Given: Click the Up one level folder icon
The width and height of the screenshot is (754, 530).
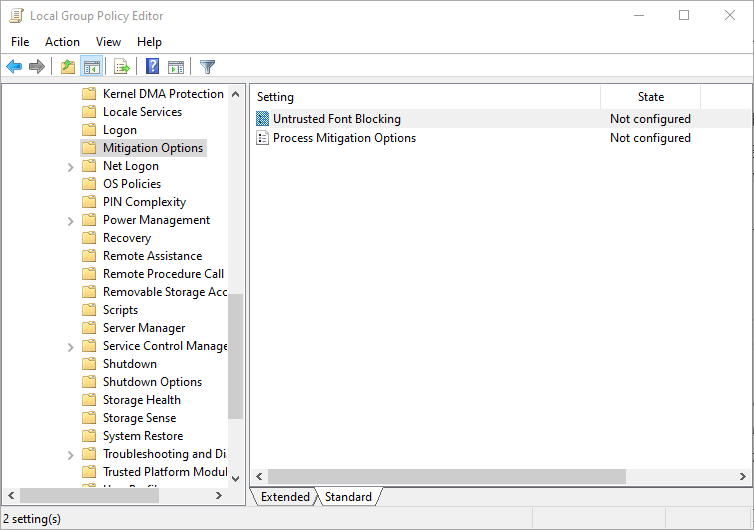Looking at the screenshot, I should [x=68, y=66].
